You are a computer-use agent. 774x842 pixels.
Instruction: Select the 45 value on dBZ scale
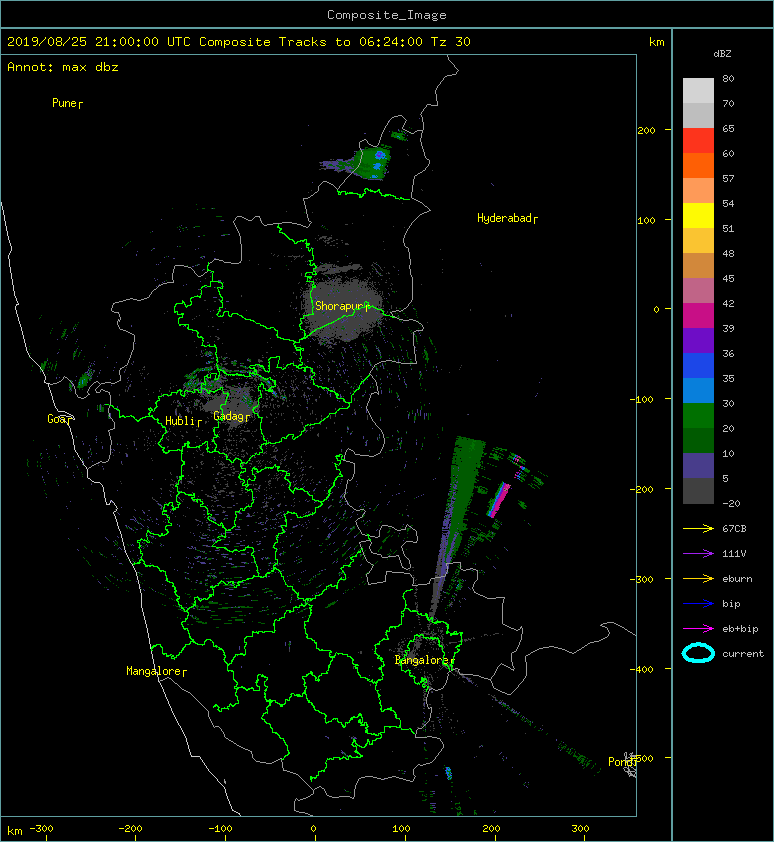click(728, 278)
